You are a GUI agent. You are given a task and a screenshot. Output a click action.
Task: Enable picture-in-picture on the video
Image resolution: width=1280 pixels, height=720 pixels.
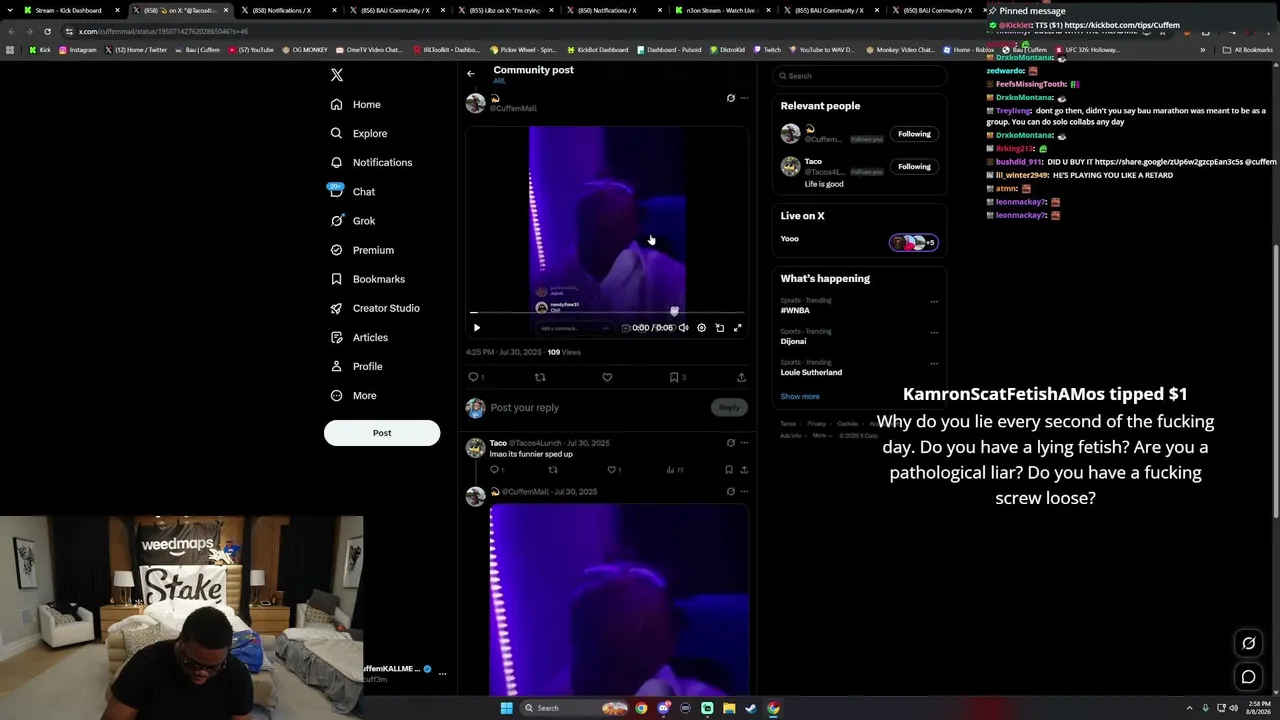click(720, 328)
